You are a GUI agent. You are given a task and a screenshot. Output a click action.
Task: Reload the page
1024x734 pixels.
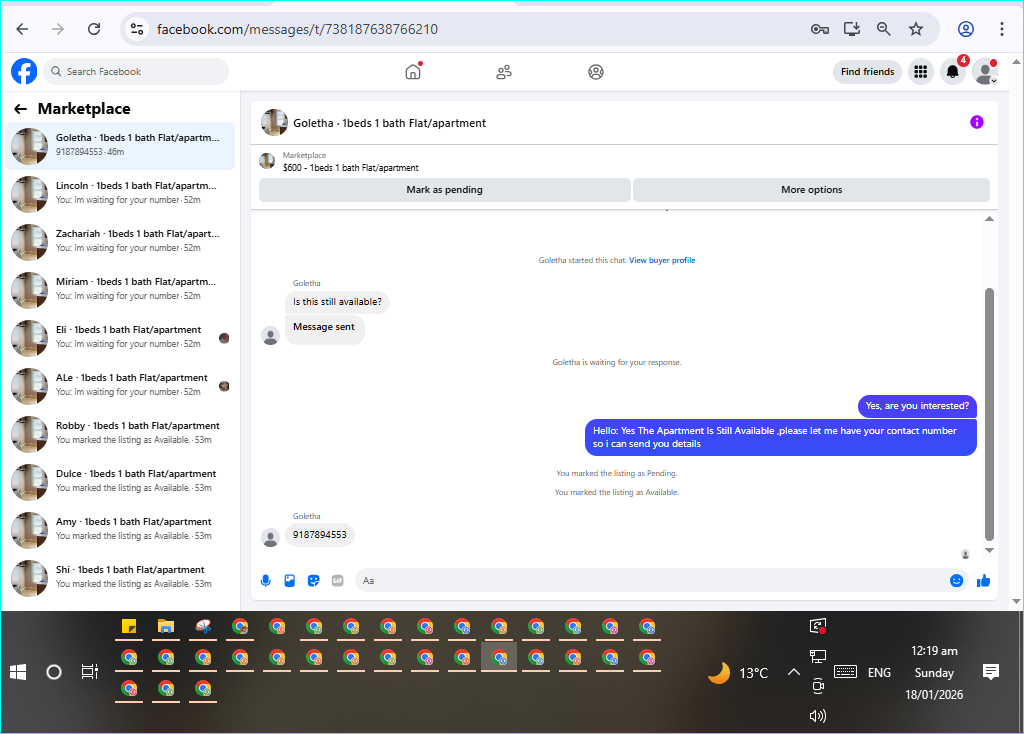click(94, 29)
